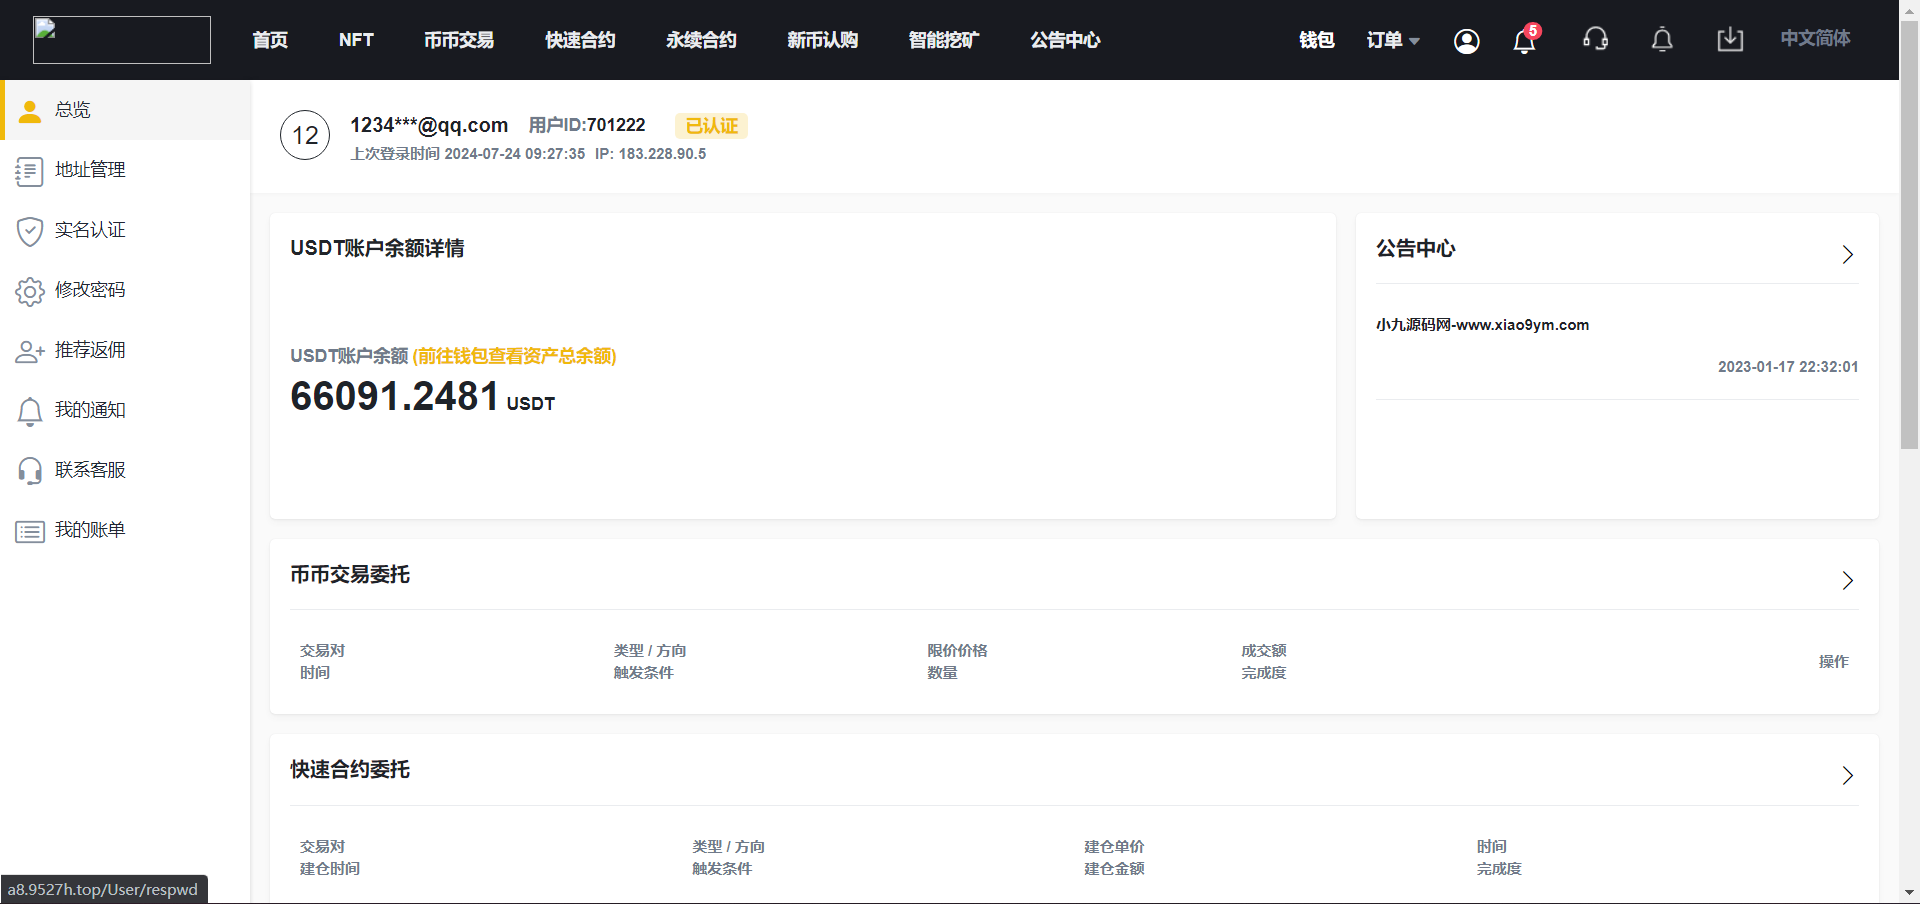Open the 小九源码网 announcement
The image size is (1920, 904).
(1482, 325)
